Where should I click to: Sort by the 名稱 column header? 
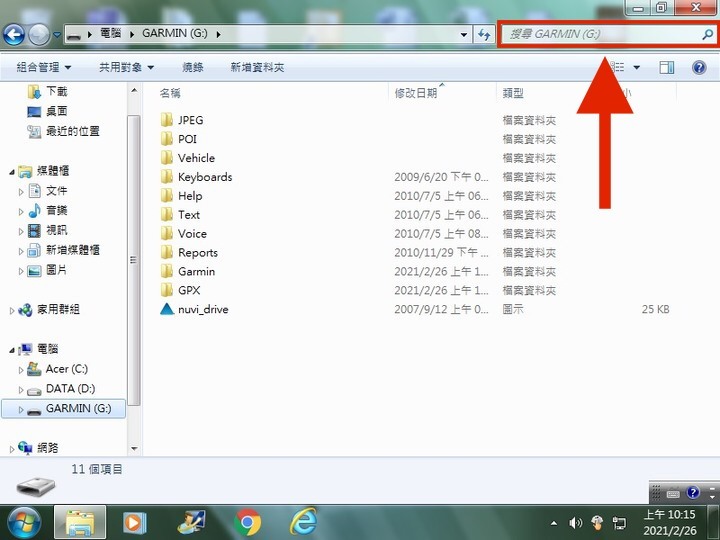tap(170, 93)
